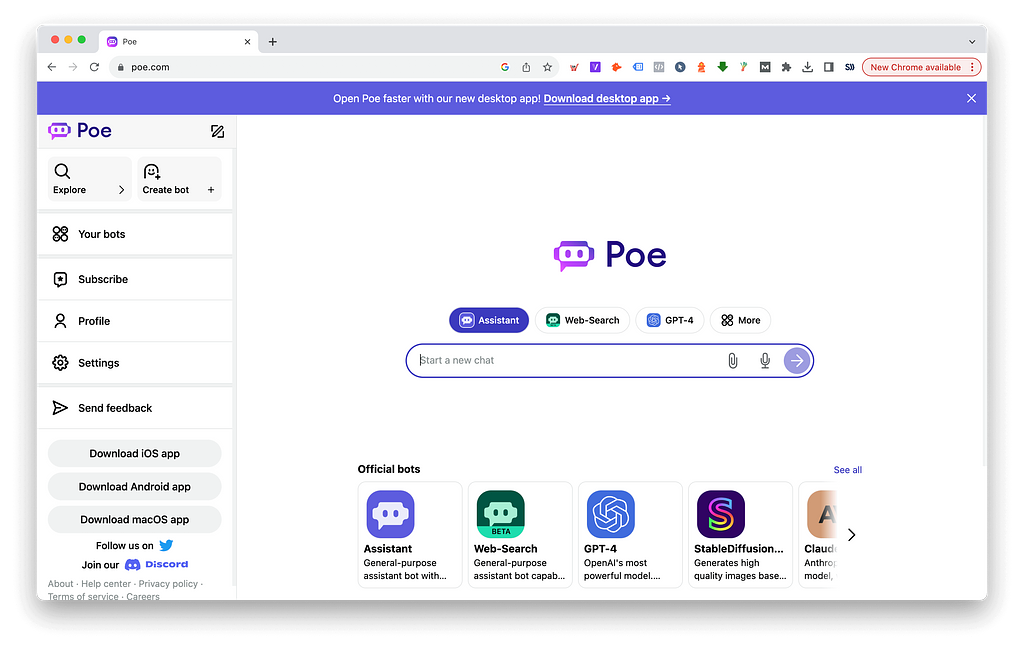Click the send arrow button
The image size is (1024, 649).
[x=797, y=360]
